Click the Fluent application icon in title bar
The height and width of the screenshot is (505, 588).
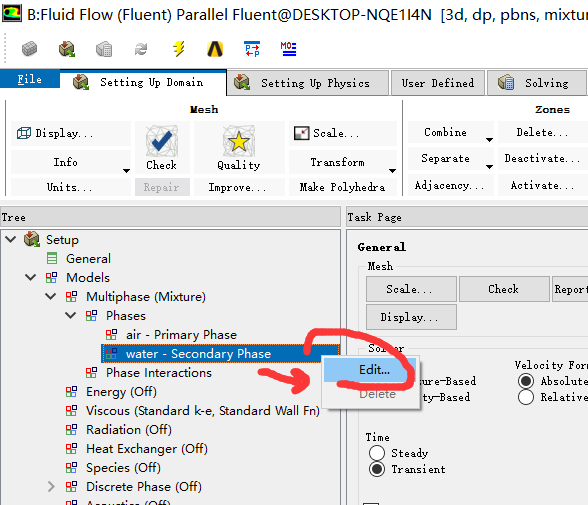tap(12, 14)
